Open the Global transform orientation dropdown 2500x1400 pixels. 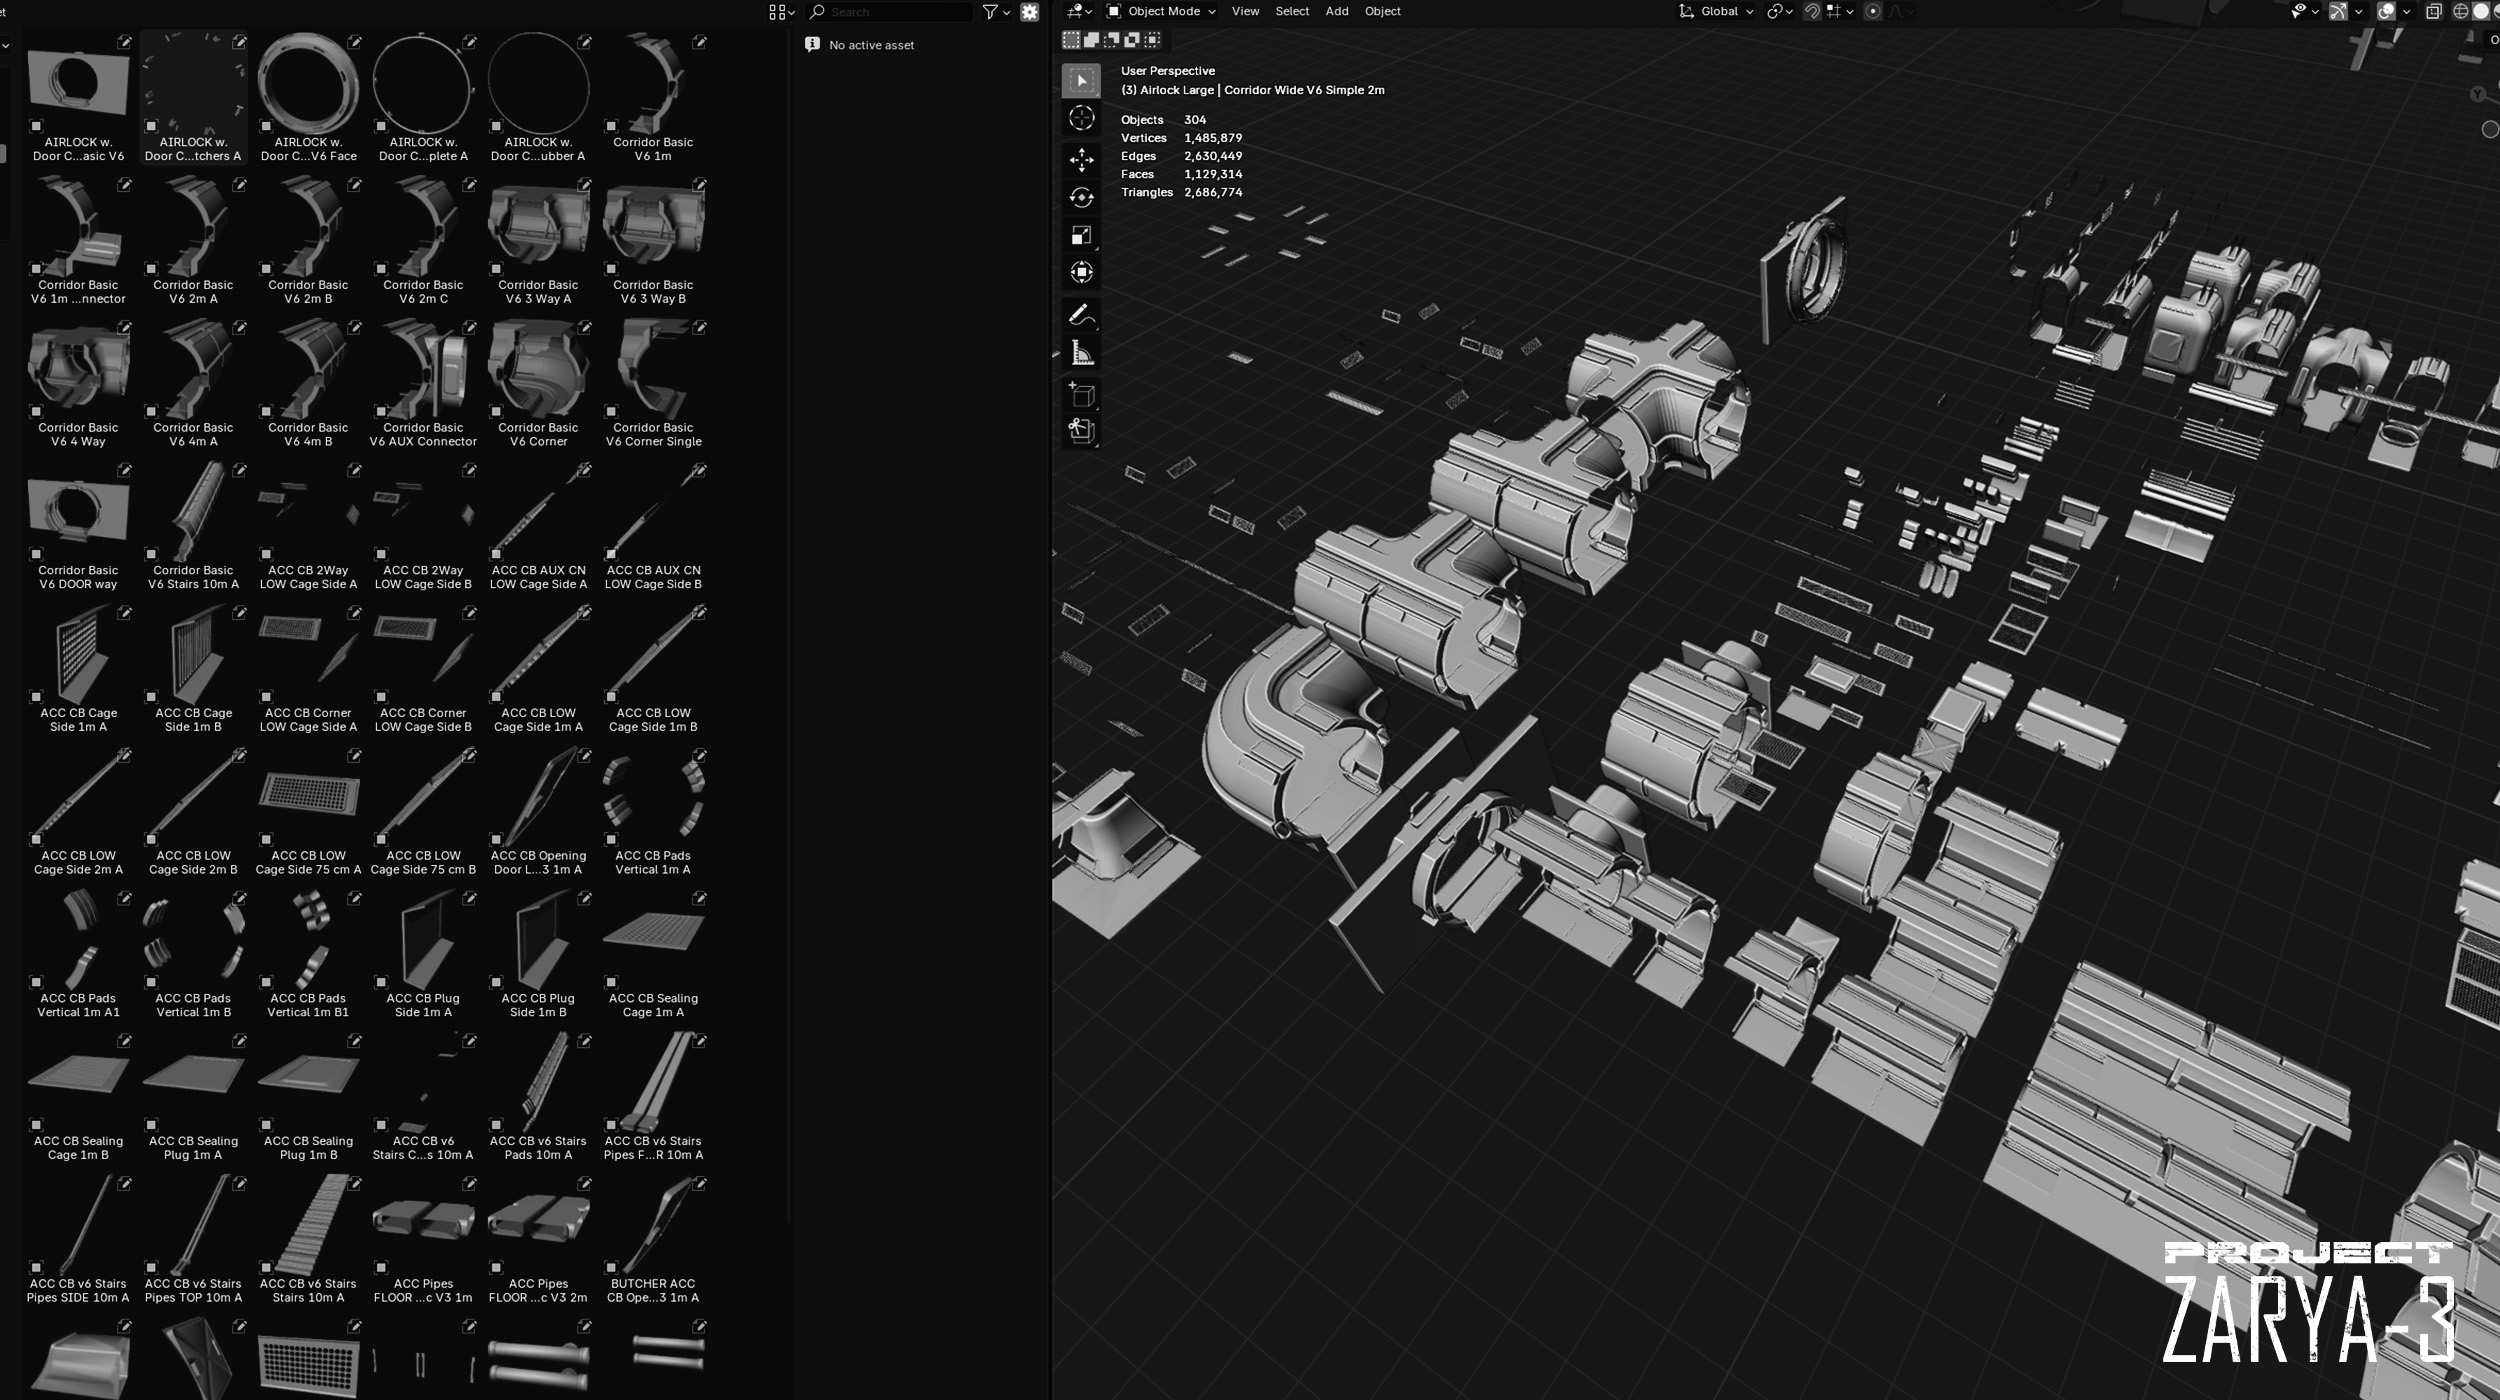1716,12
